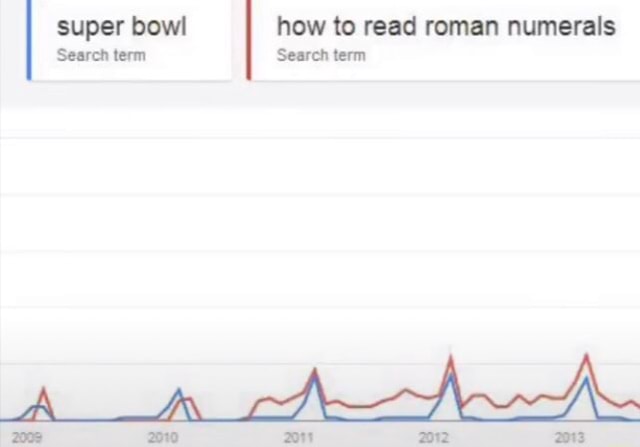Image resolution: width=640 pixels, height=447 pixels.
Task: Click the small blue peak in 2009
Action: (37, 406)
